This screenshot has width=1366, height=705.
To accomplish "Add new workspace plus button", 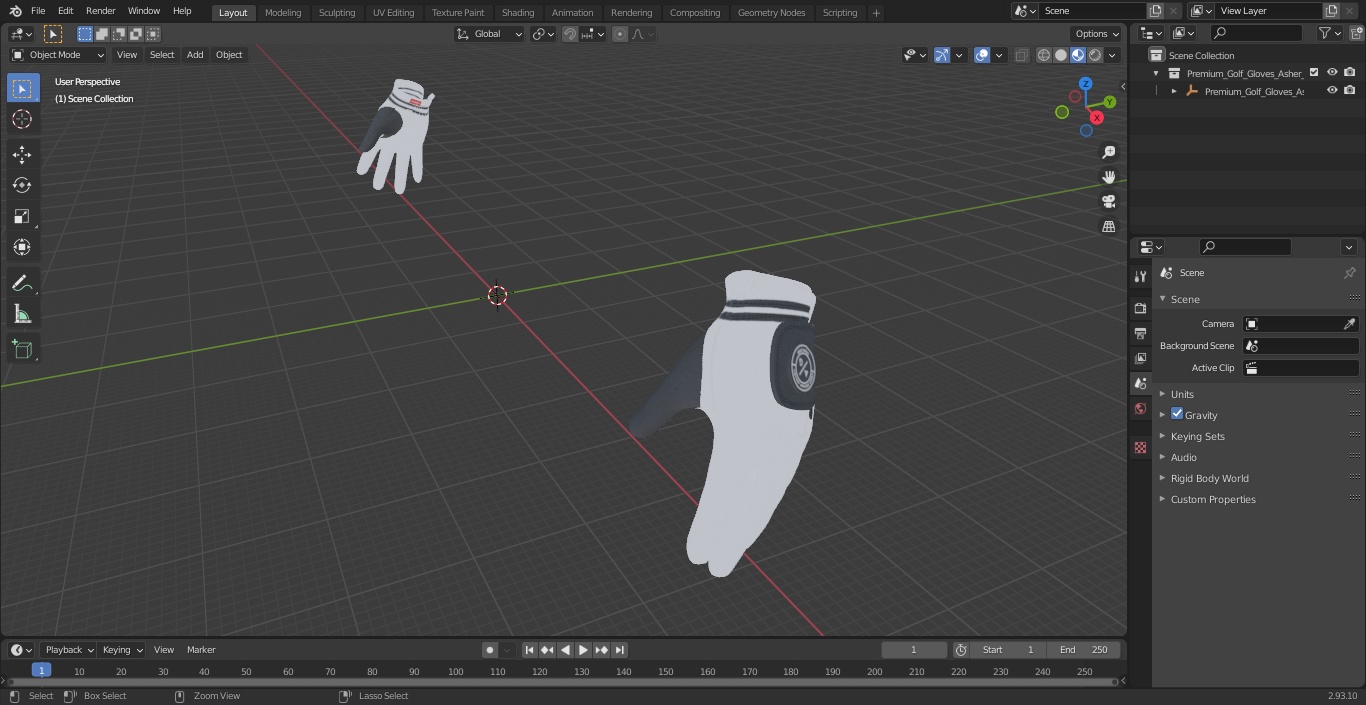I will pyautogui.click(x=876, y=13).
